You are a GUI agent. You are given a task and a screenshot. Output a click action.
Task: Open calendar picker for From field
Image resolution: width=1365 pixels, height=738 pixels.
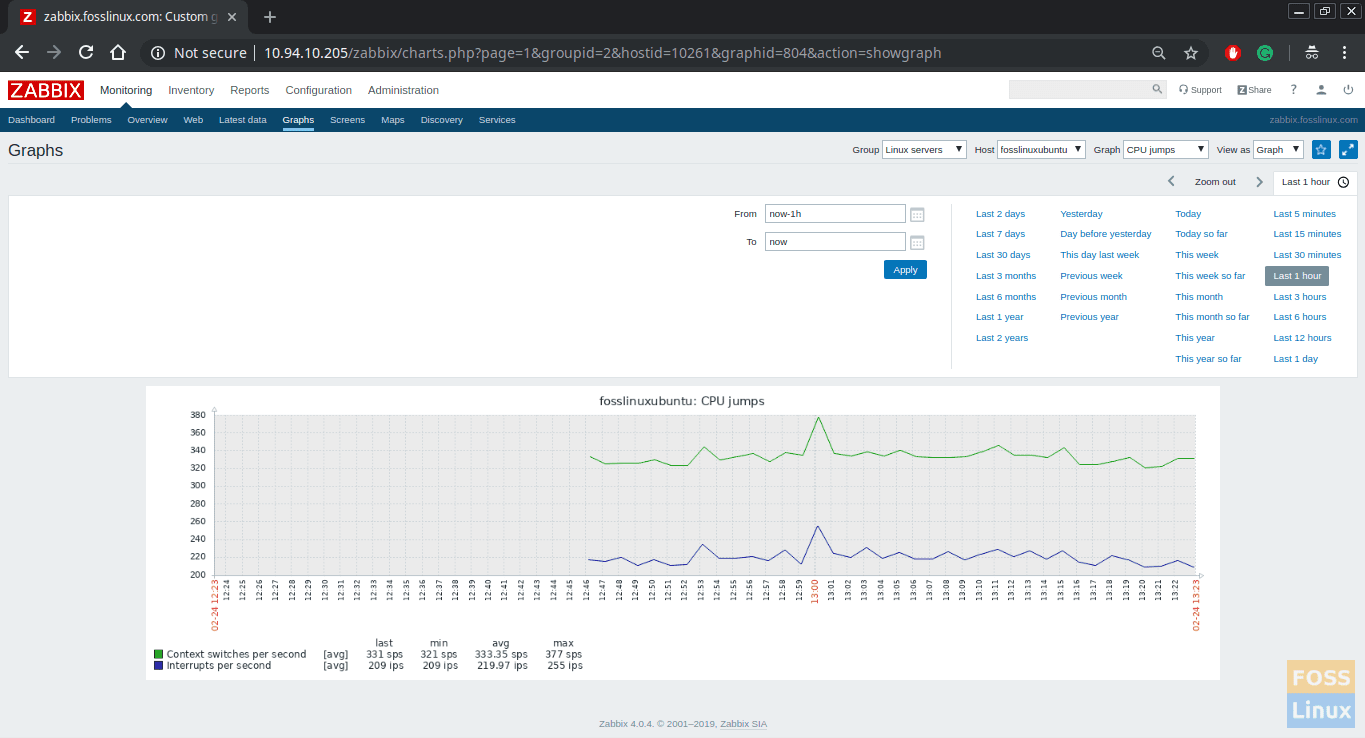tap(917, 214)
